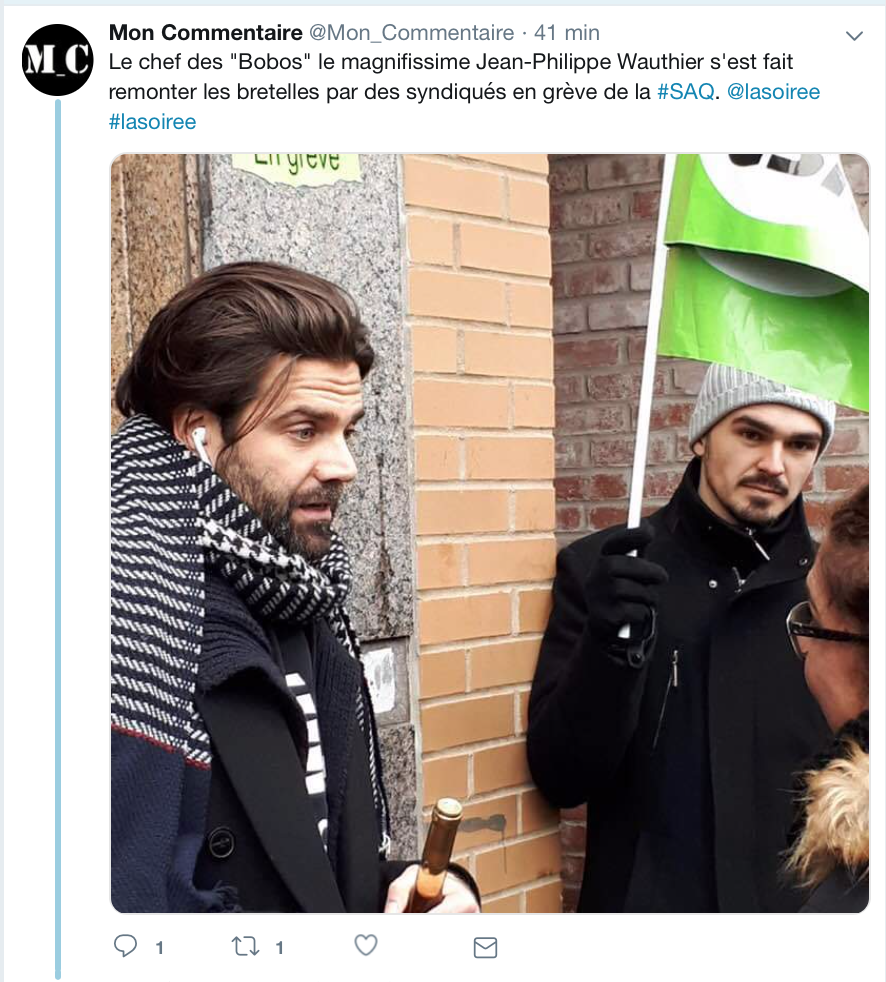The width and height of the screenshot is (886, 982).
Task: Enlarge the attached strike photo
Action: tap(490, 533)
